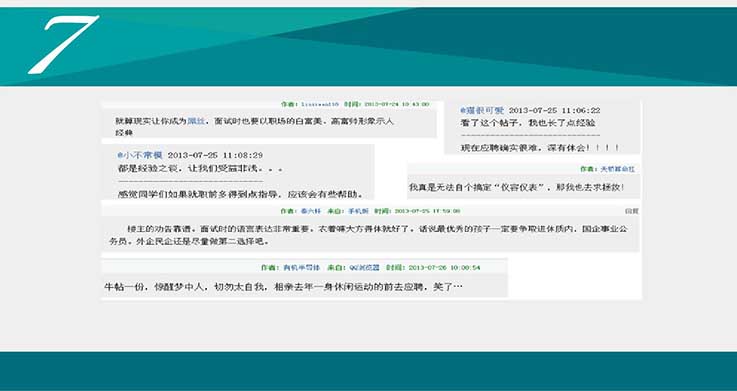
Task: Open the author link in the 2013-07-26 post
Action: (301, 267)
